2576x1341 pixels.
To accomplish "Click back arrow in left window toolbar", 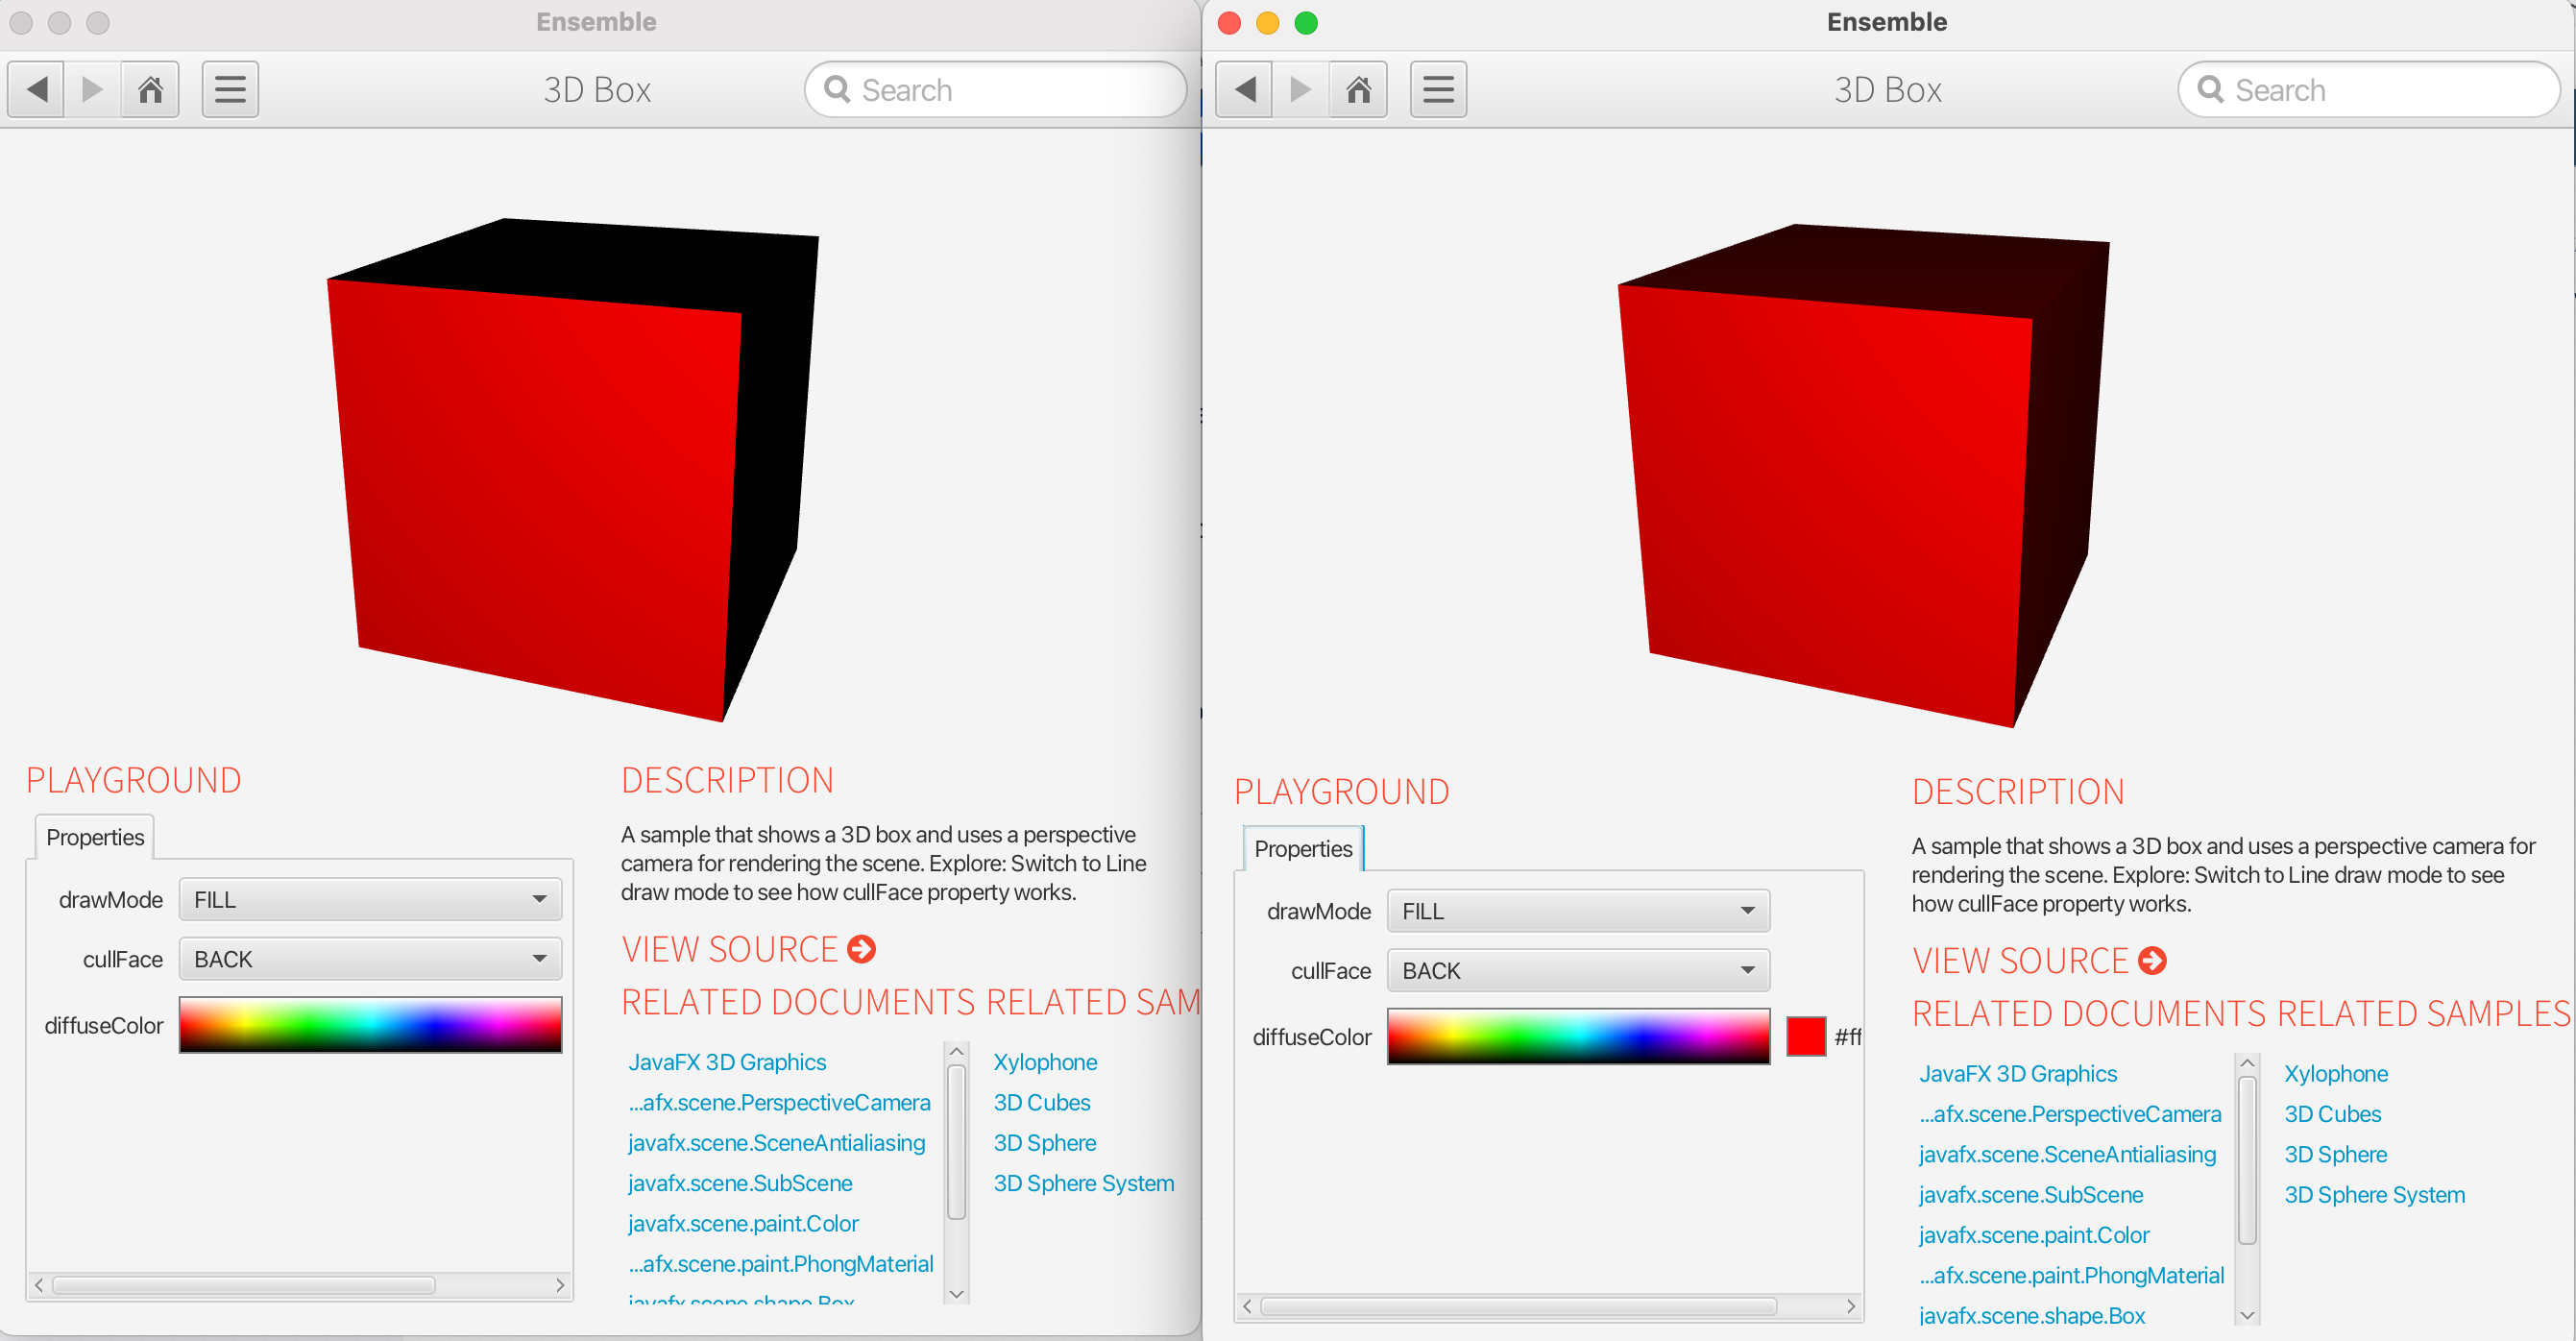I will tap(37, 90).
